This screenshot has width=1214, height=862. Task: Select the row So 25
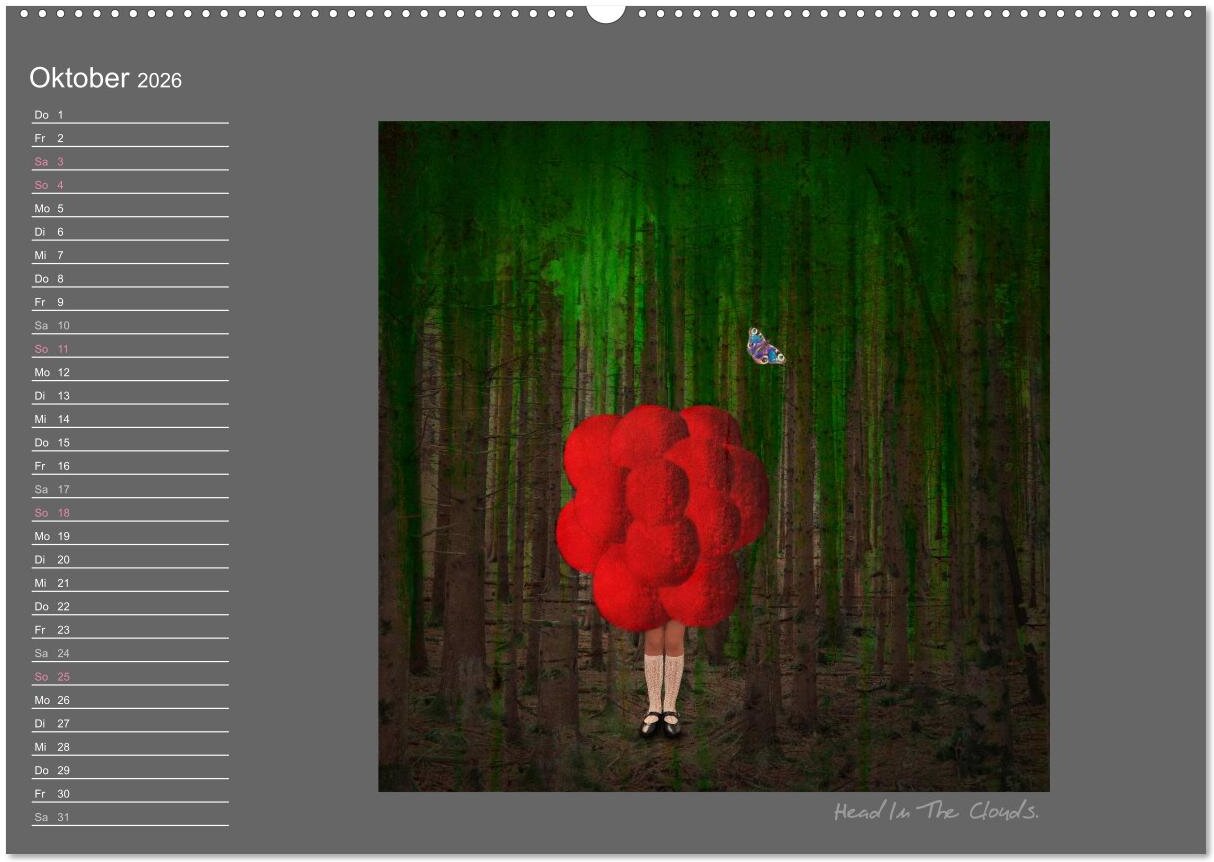tap(130, 676)
